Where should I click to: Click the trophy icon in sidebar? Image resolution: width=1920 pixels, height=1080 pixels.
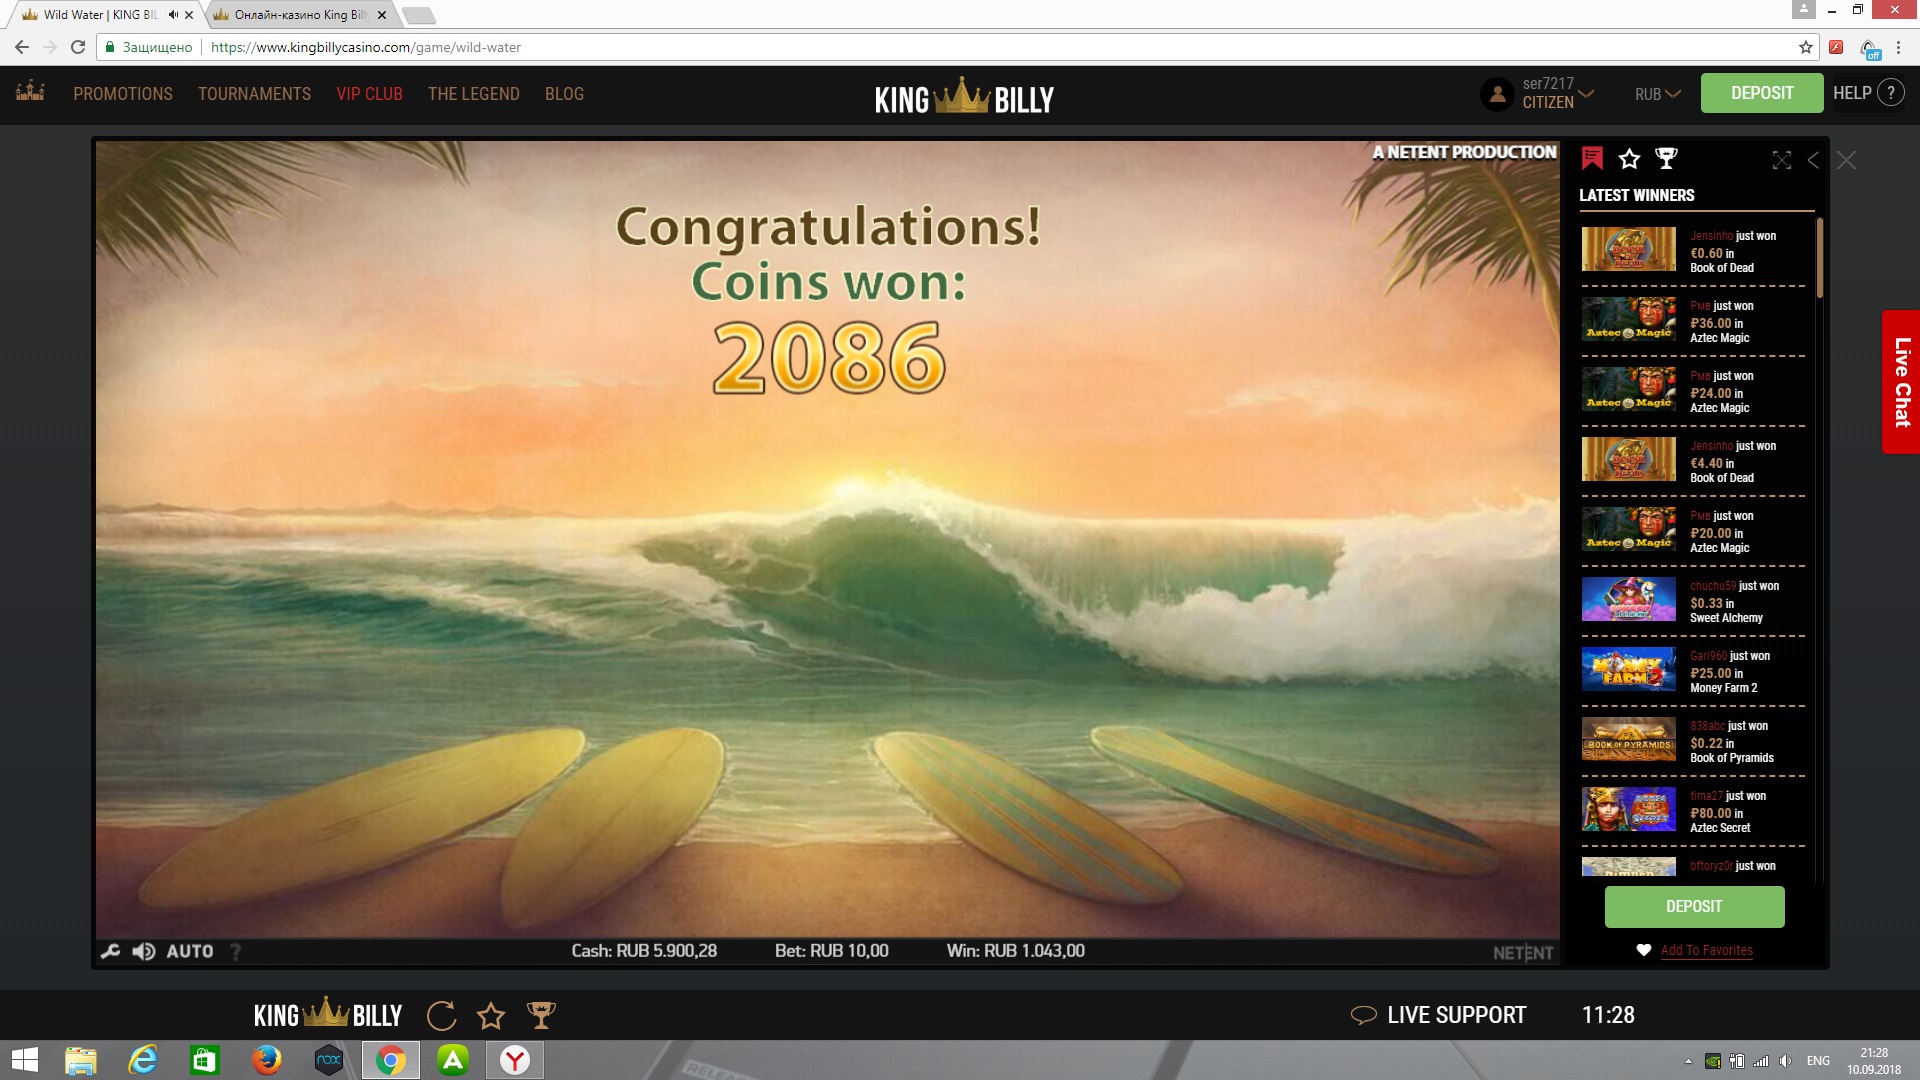(1666, 158)
